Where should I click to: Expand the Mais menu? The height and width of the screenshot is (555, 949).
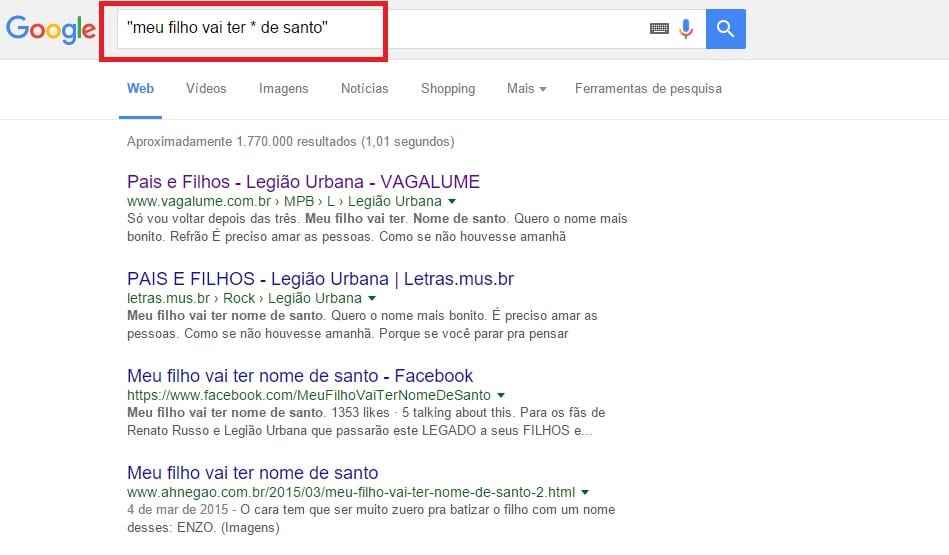[x=527, y=88]
